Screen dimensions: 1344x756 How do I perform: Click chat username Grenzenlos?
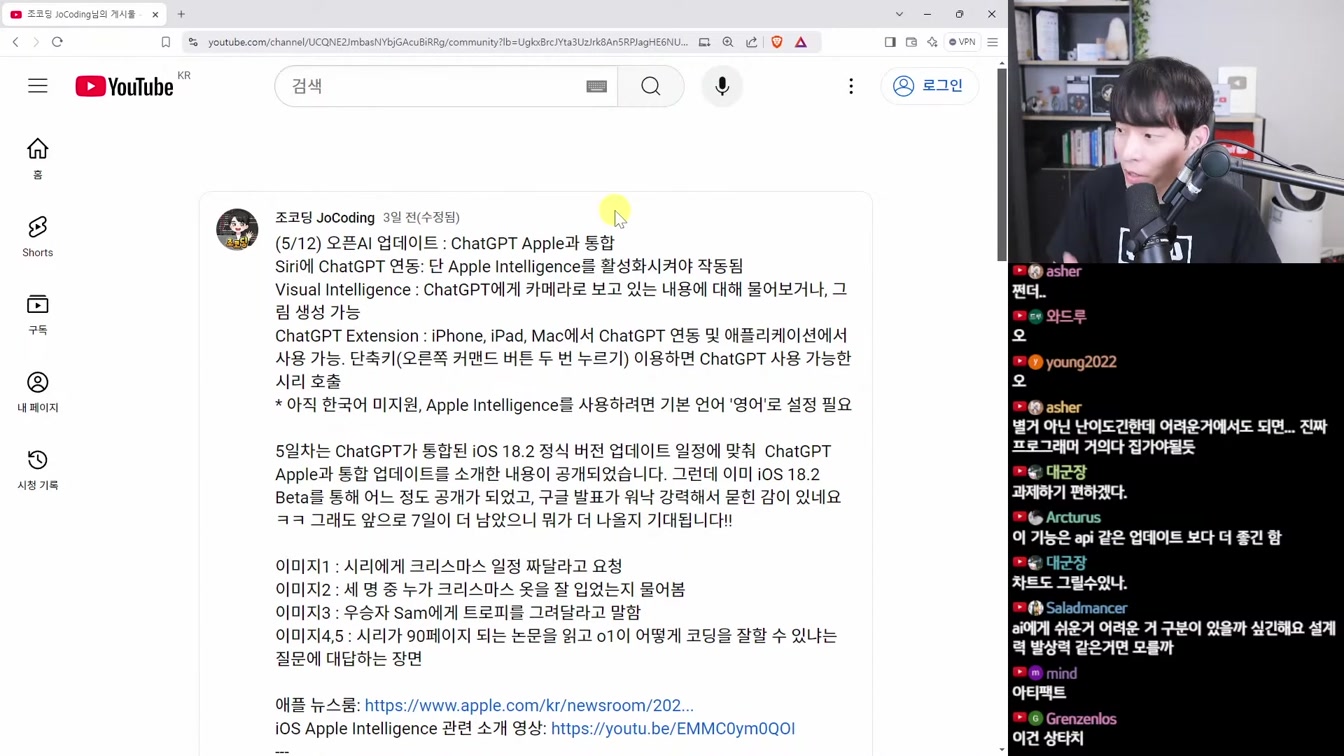[1081, 719]
